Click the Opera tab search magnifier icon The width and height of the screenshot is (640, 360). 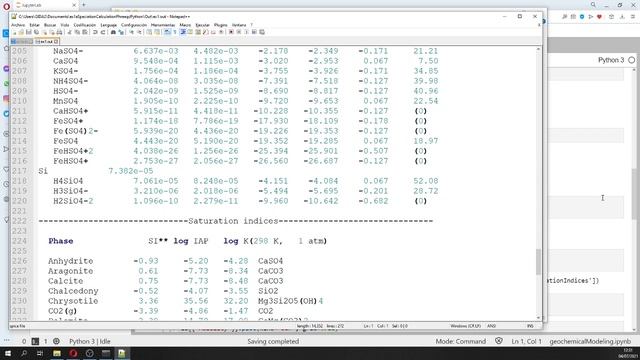click(x=593, y=5)
